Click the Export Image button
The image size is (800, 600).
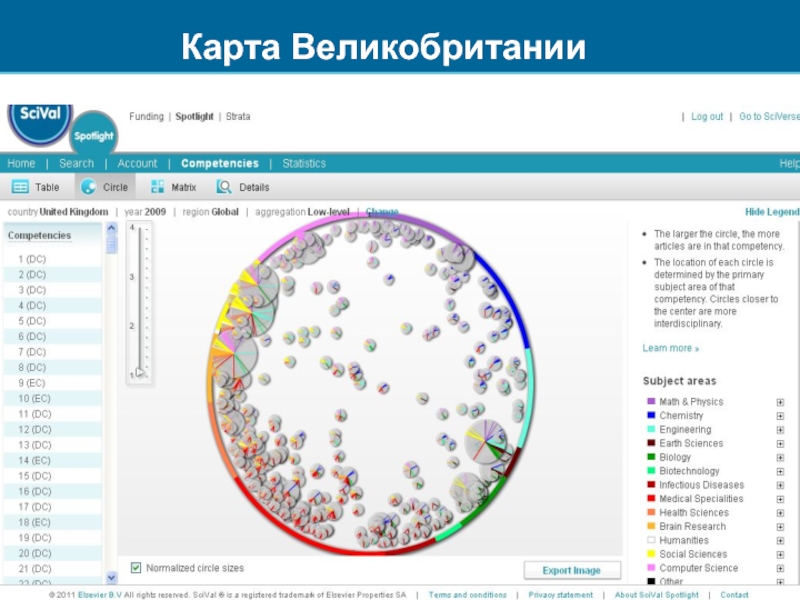pyautogui.click(x=572, y=570)
